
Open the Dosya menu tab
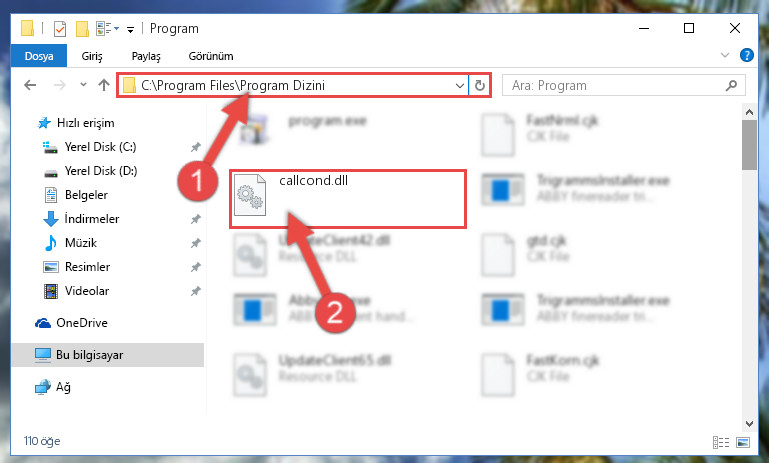click(x=39, y=56)
